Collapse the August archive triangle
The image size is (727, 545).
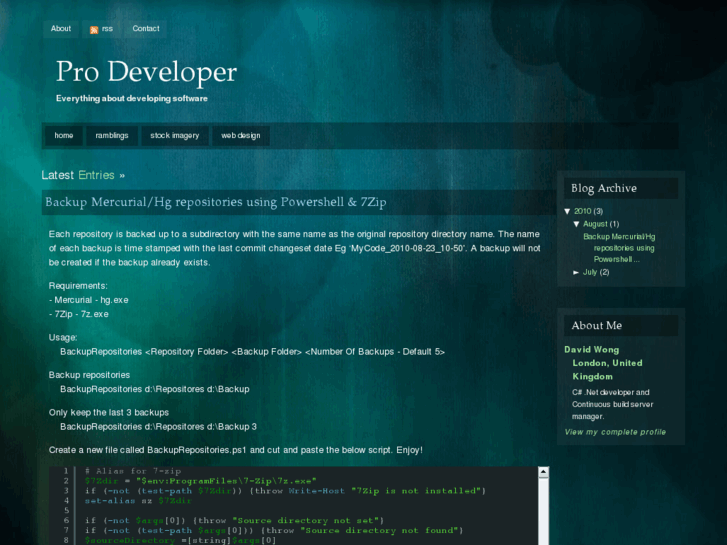(x=577, y=224)
